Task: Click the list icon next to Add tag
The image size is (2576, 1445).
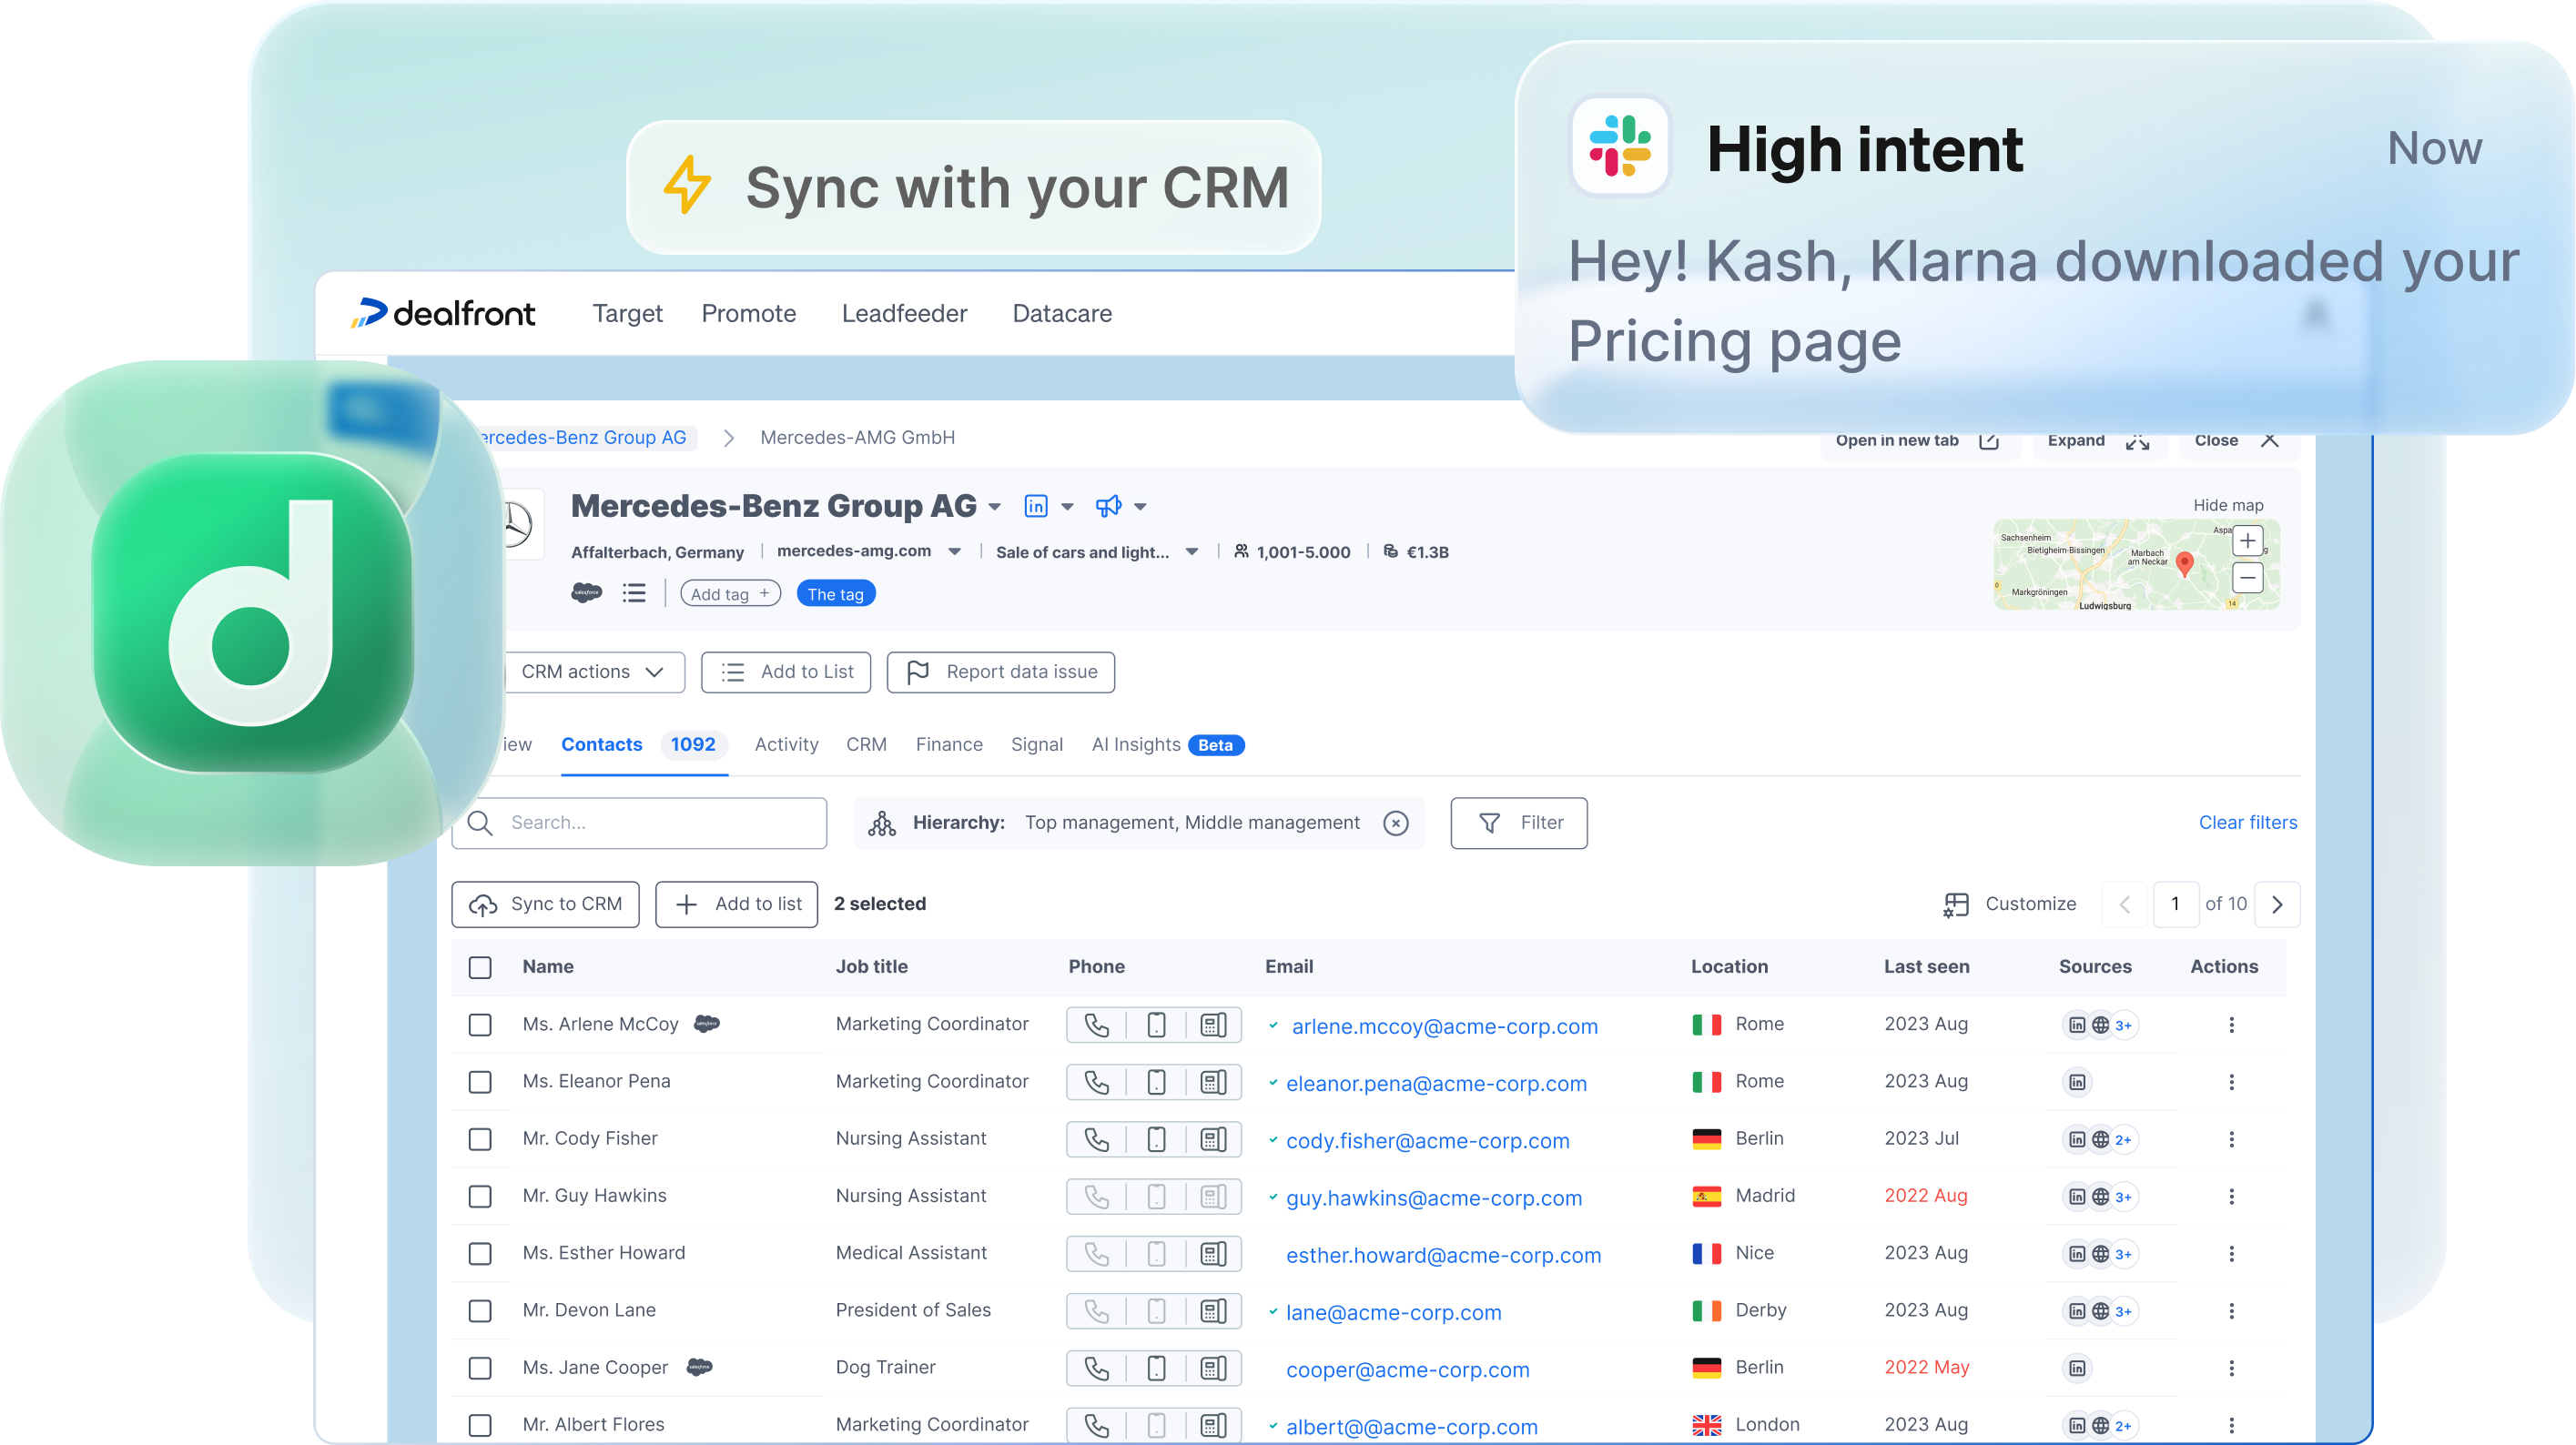Action: [x=634, y=593]
